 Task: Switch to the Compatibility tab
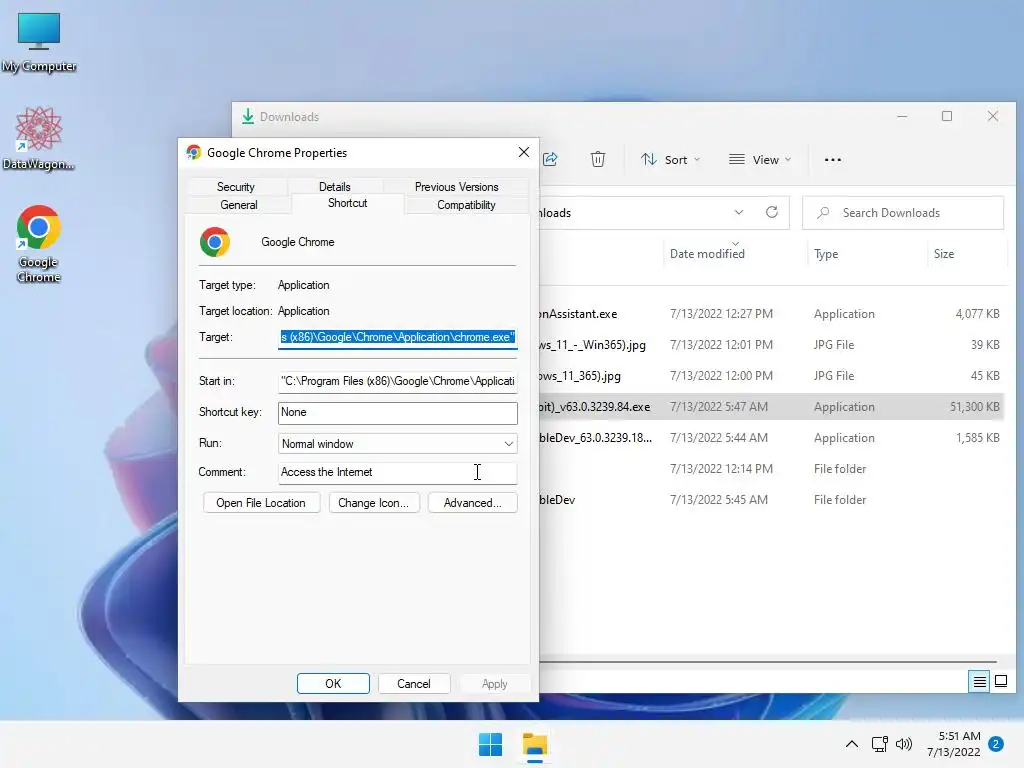pos(466,204)
